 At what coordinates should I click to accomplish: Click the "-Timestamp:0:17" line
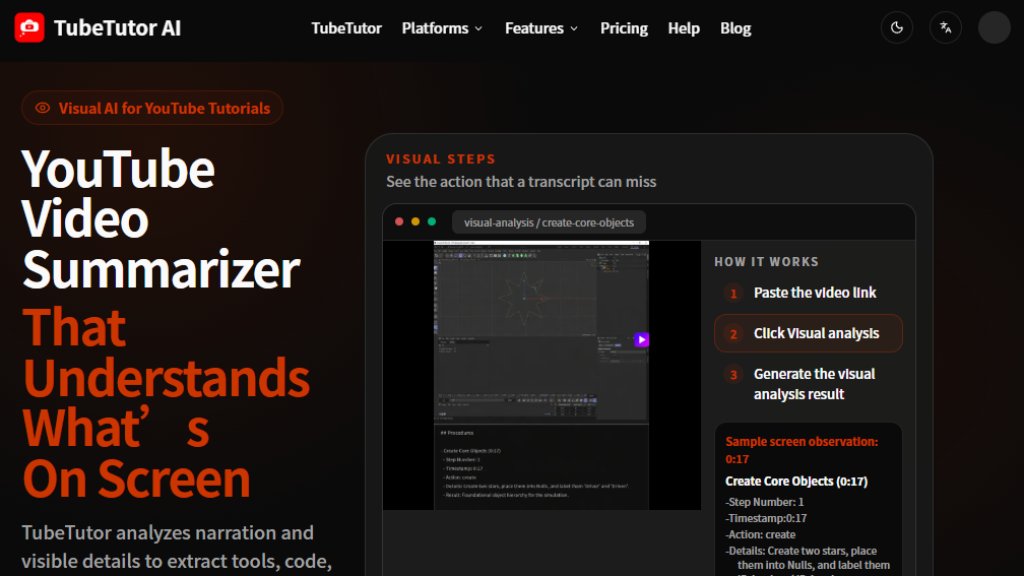765,519
